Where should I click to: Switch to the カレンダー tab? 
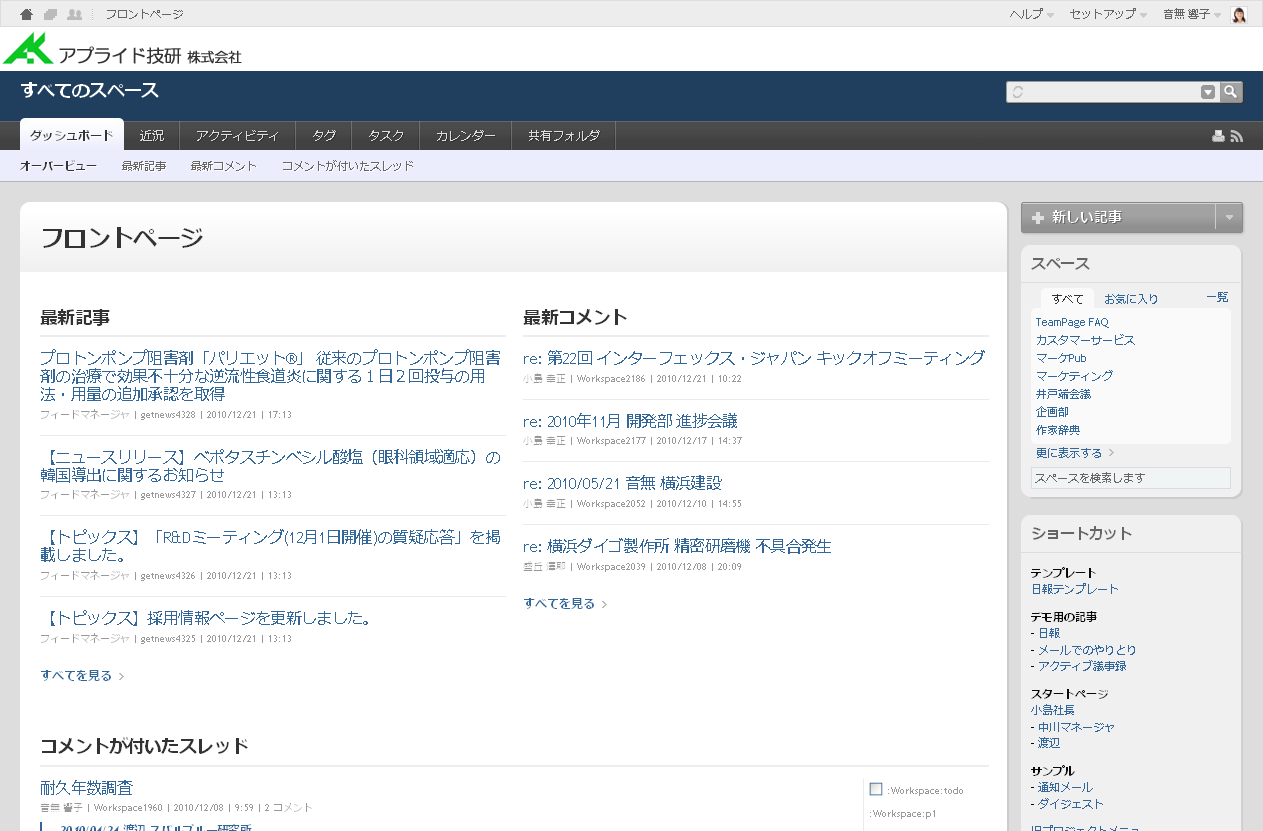point(465,136)
